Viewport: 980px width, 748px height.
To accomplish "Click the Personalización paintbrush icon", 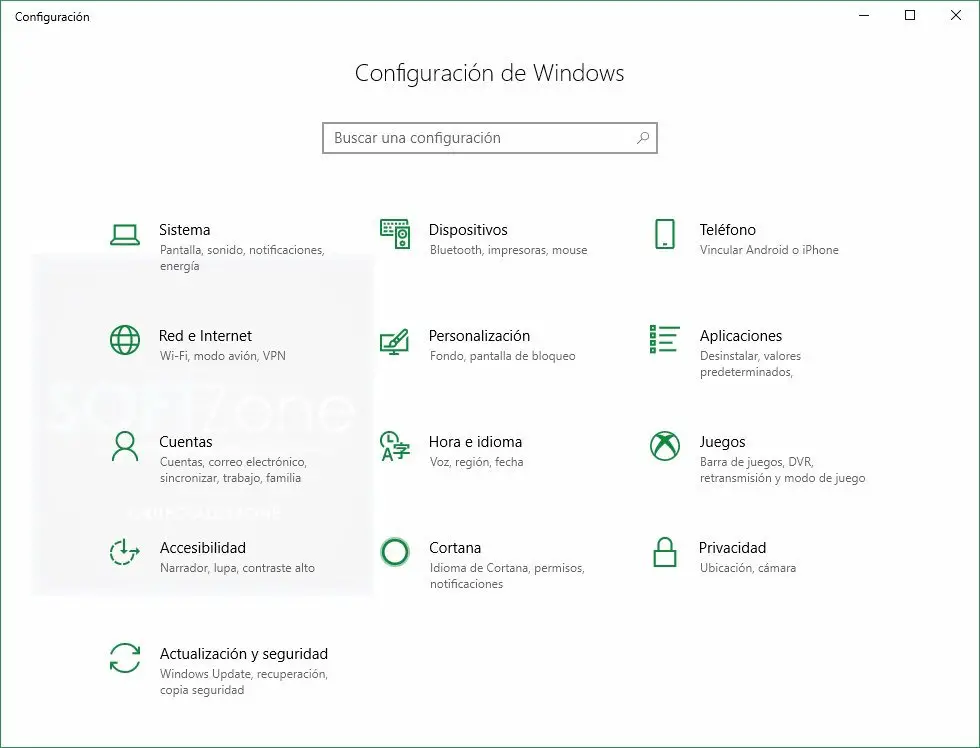I will tap(395, 341).
